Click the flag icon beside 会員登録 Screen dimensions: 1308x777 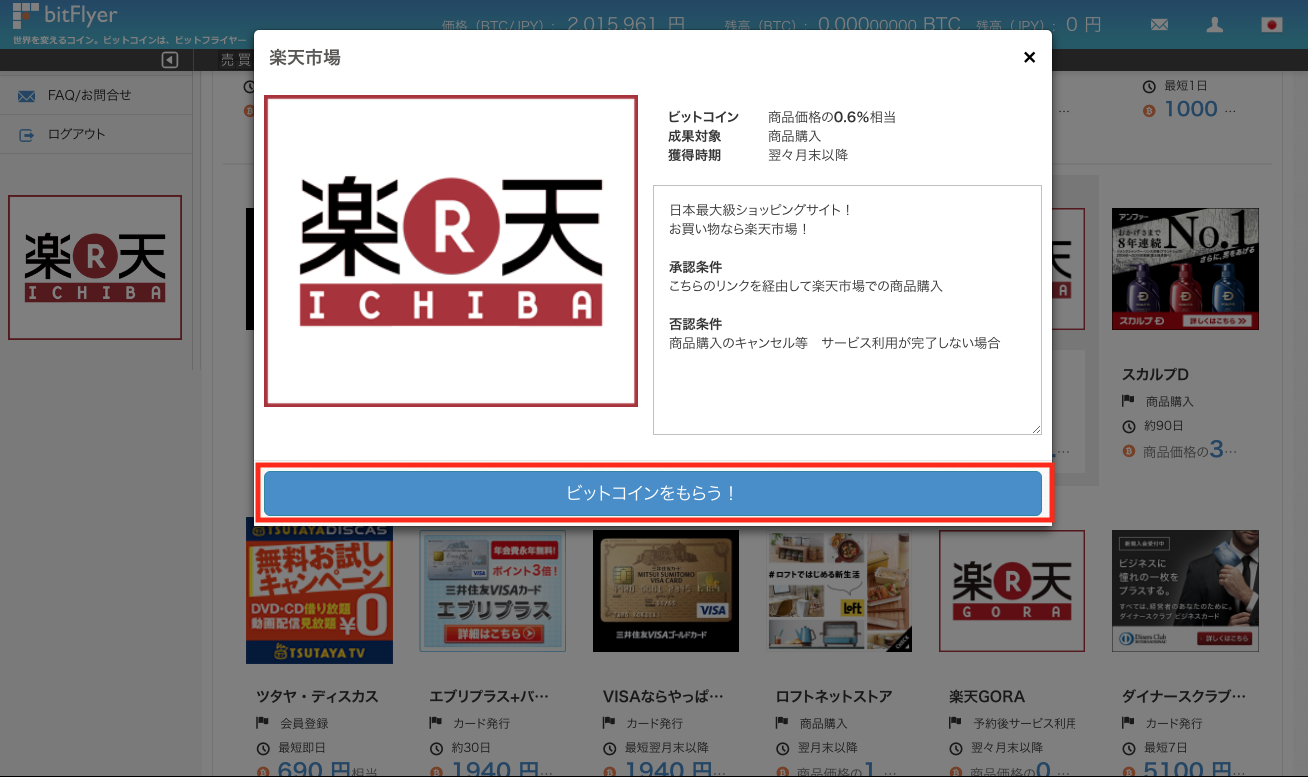coord(264,723)
